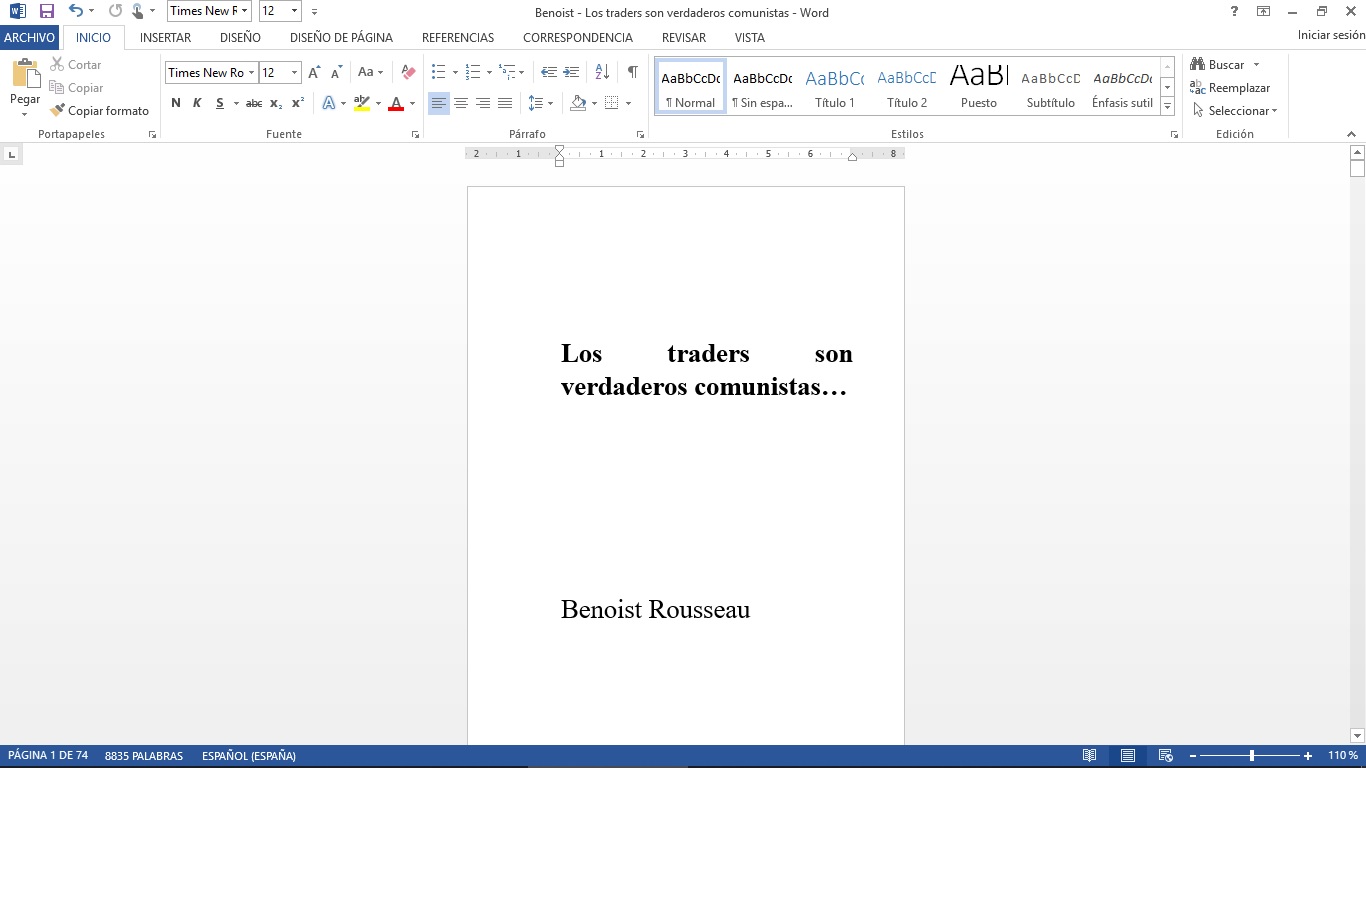The image size is (1366, 912).
Task: Click the bullet list icon
Action: pos(438,72)
